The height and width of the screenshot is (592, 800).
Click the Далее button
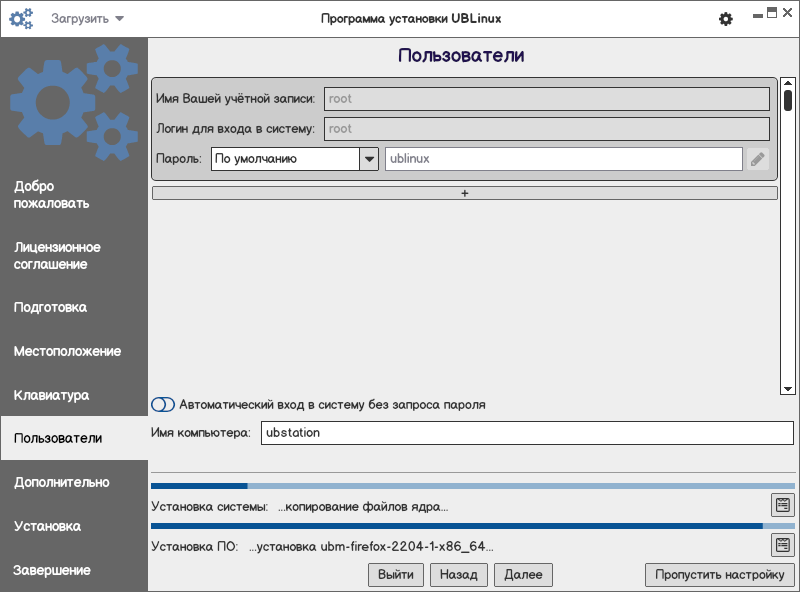coord(523,575)
